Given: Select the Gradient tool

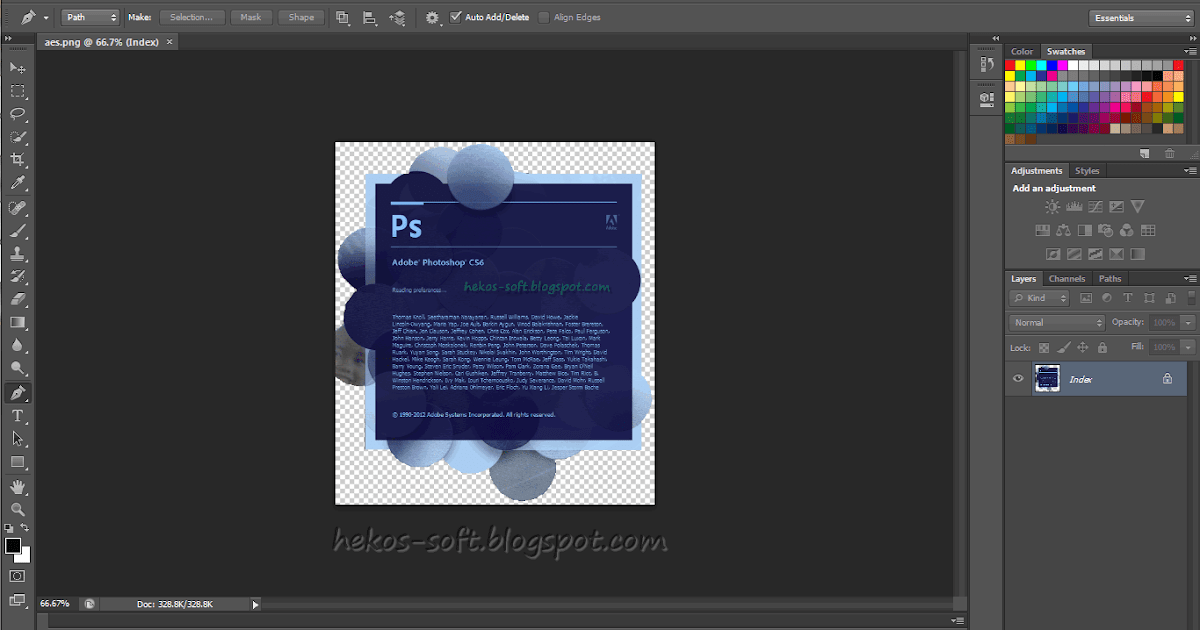Looking at the screenshot, I should coord(18,322).
